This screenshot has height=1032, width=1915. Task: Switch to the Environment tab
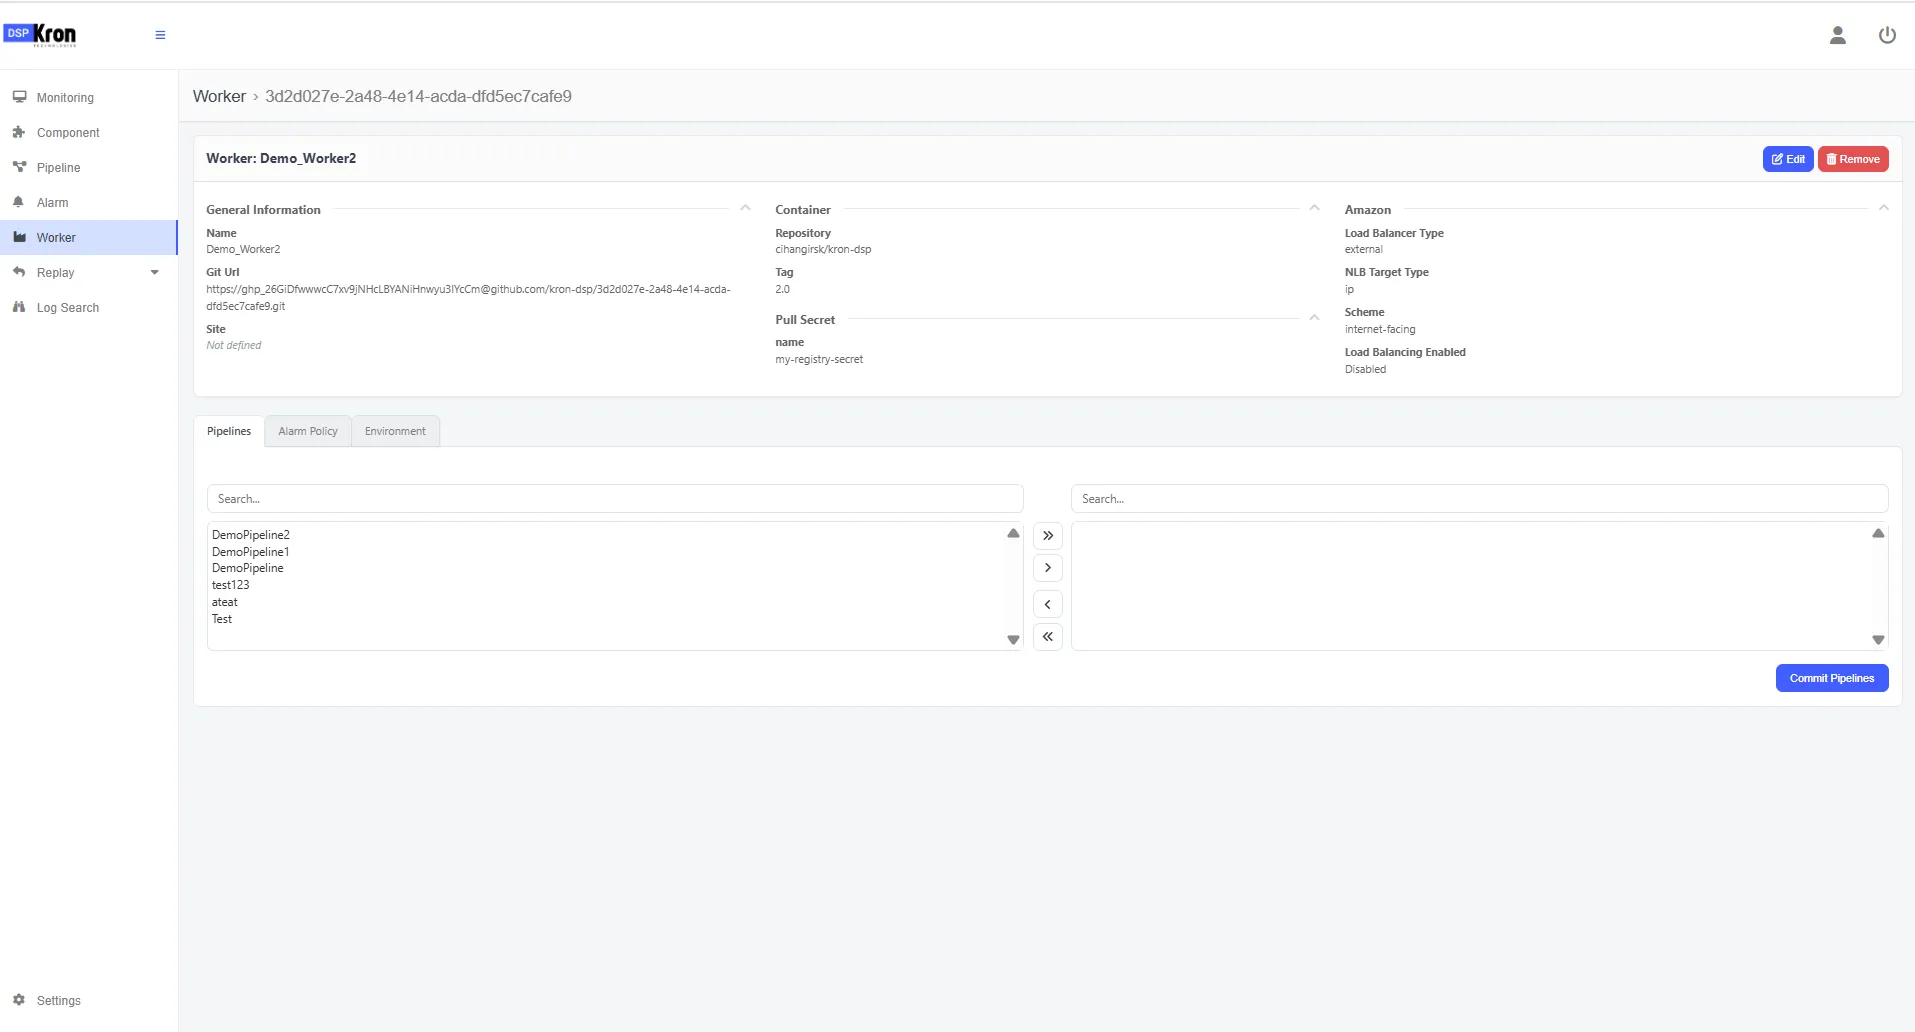tap(395, 431)
